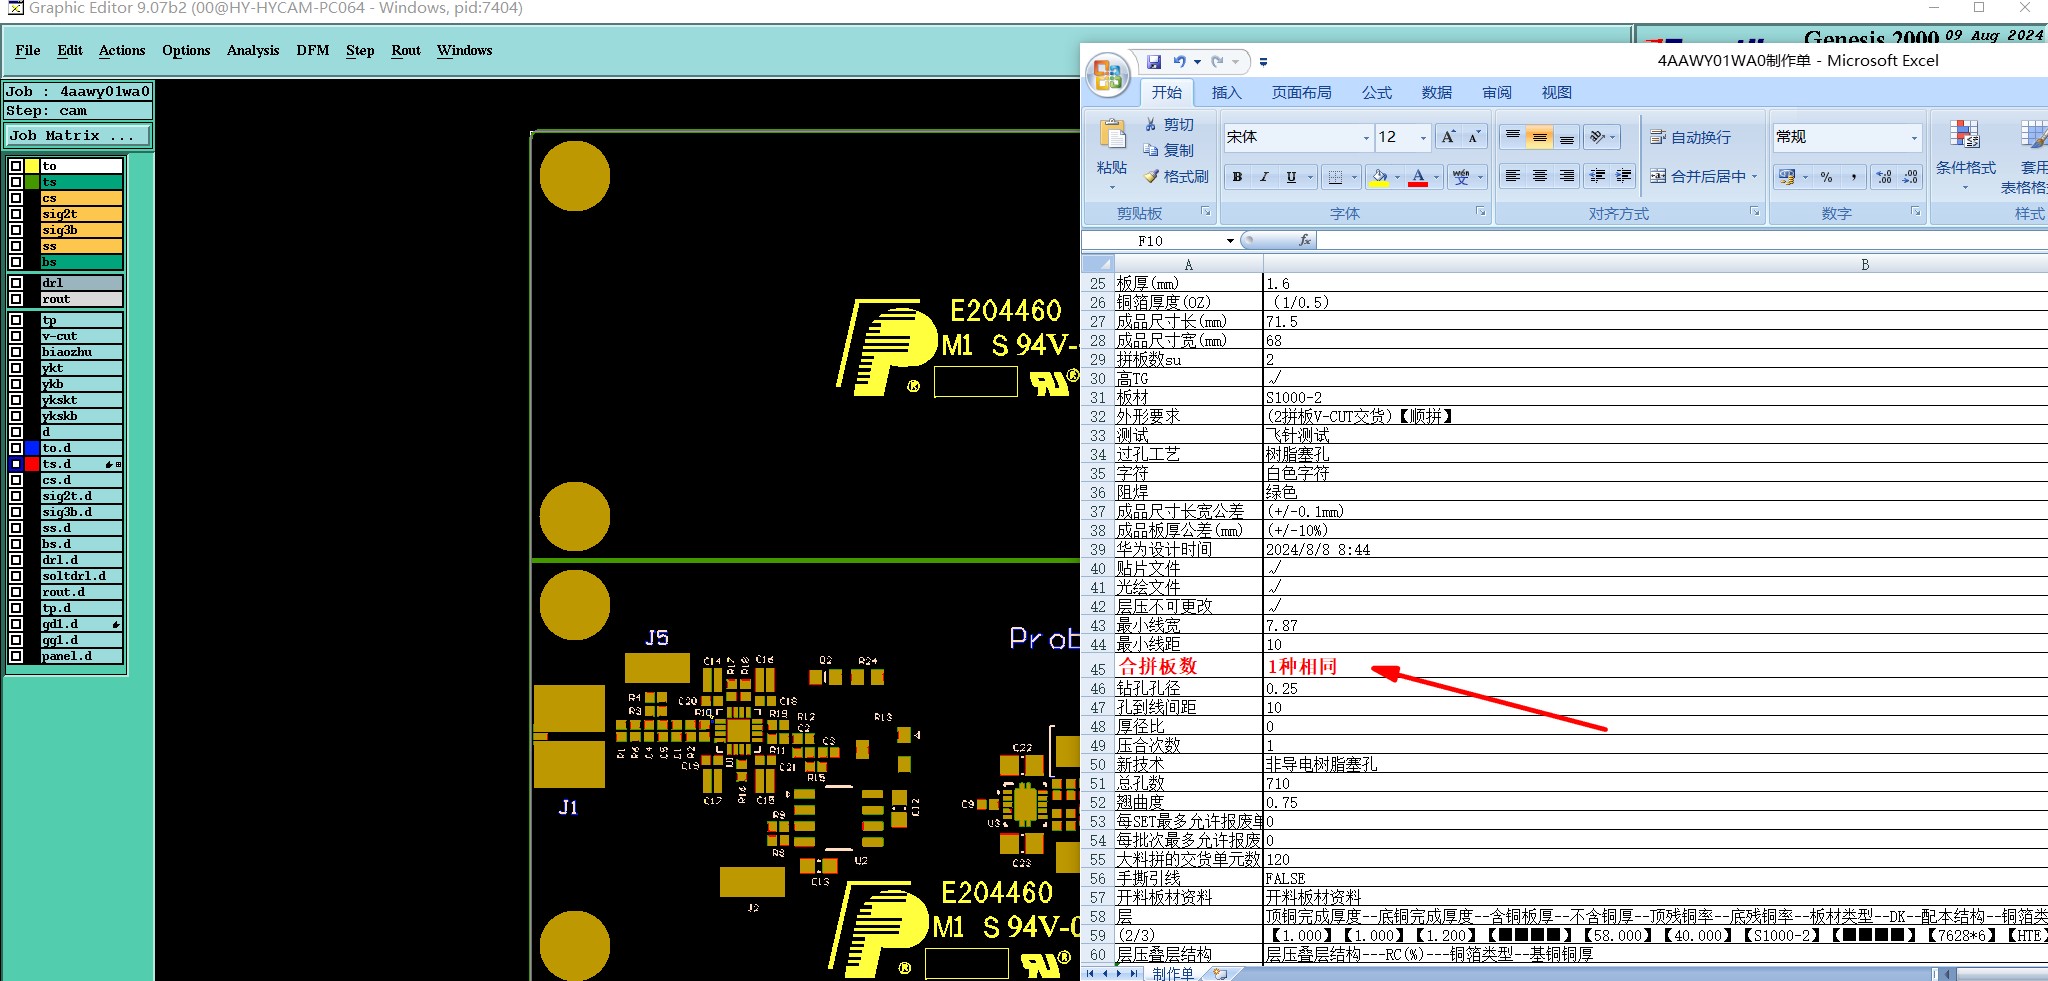
Task: Expand merge and center options arrow
Action: (x=1754, y=176)
